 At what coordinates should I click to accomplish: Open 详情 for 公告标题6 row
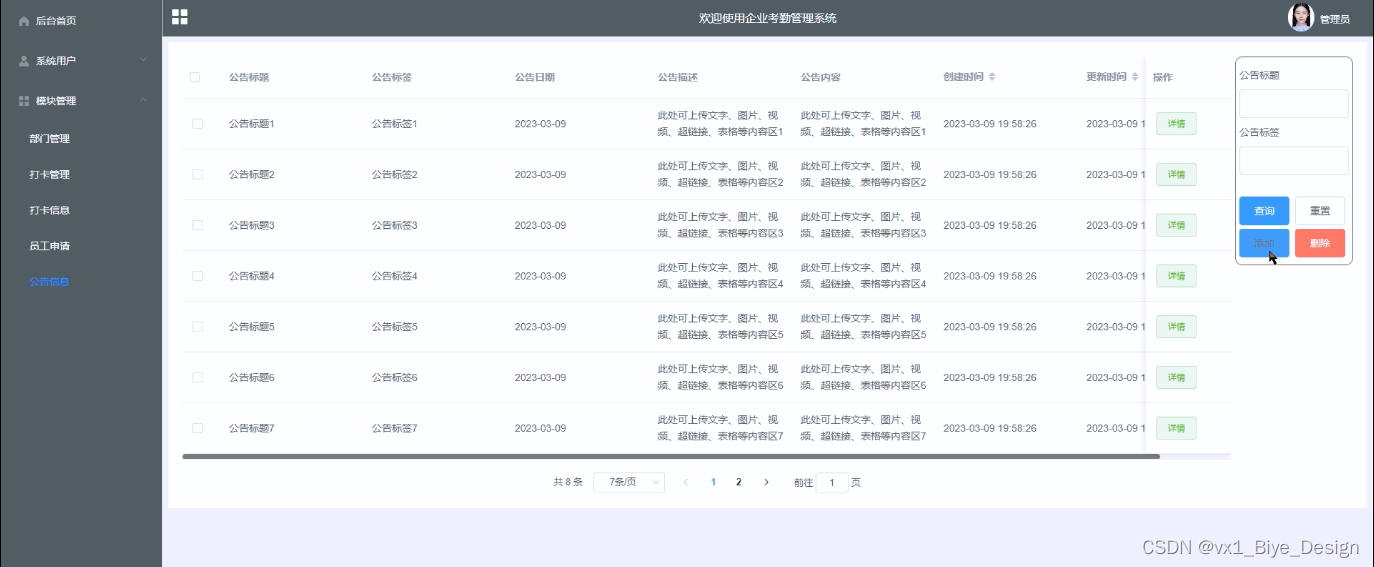pyautogui.click(x=1176, y=377)
